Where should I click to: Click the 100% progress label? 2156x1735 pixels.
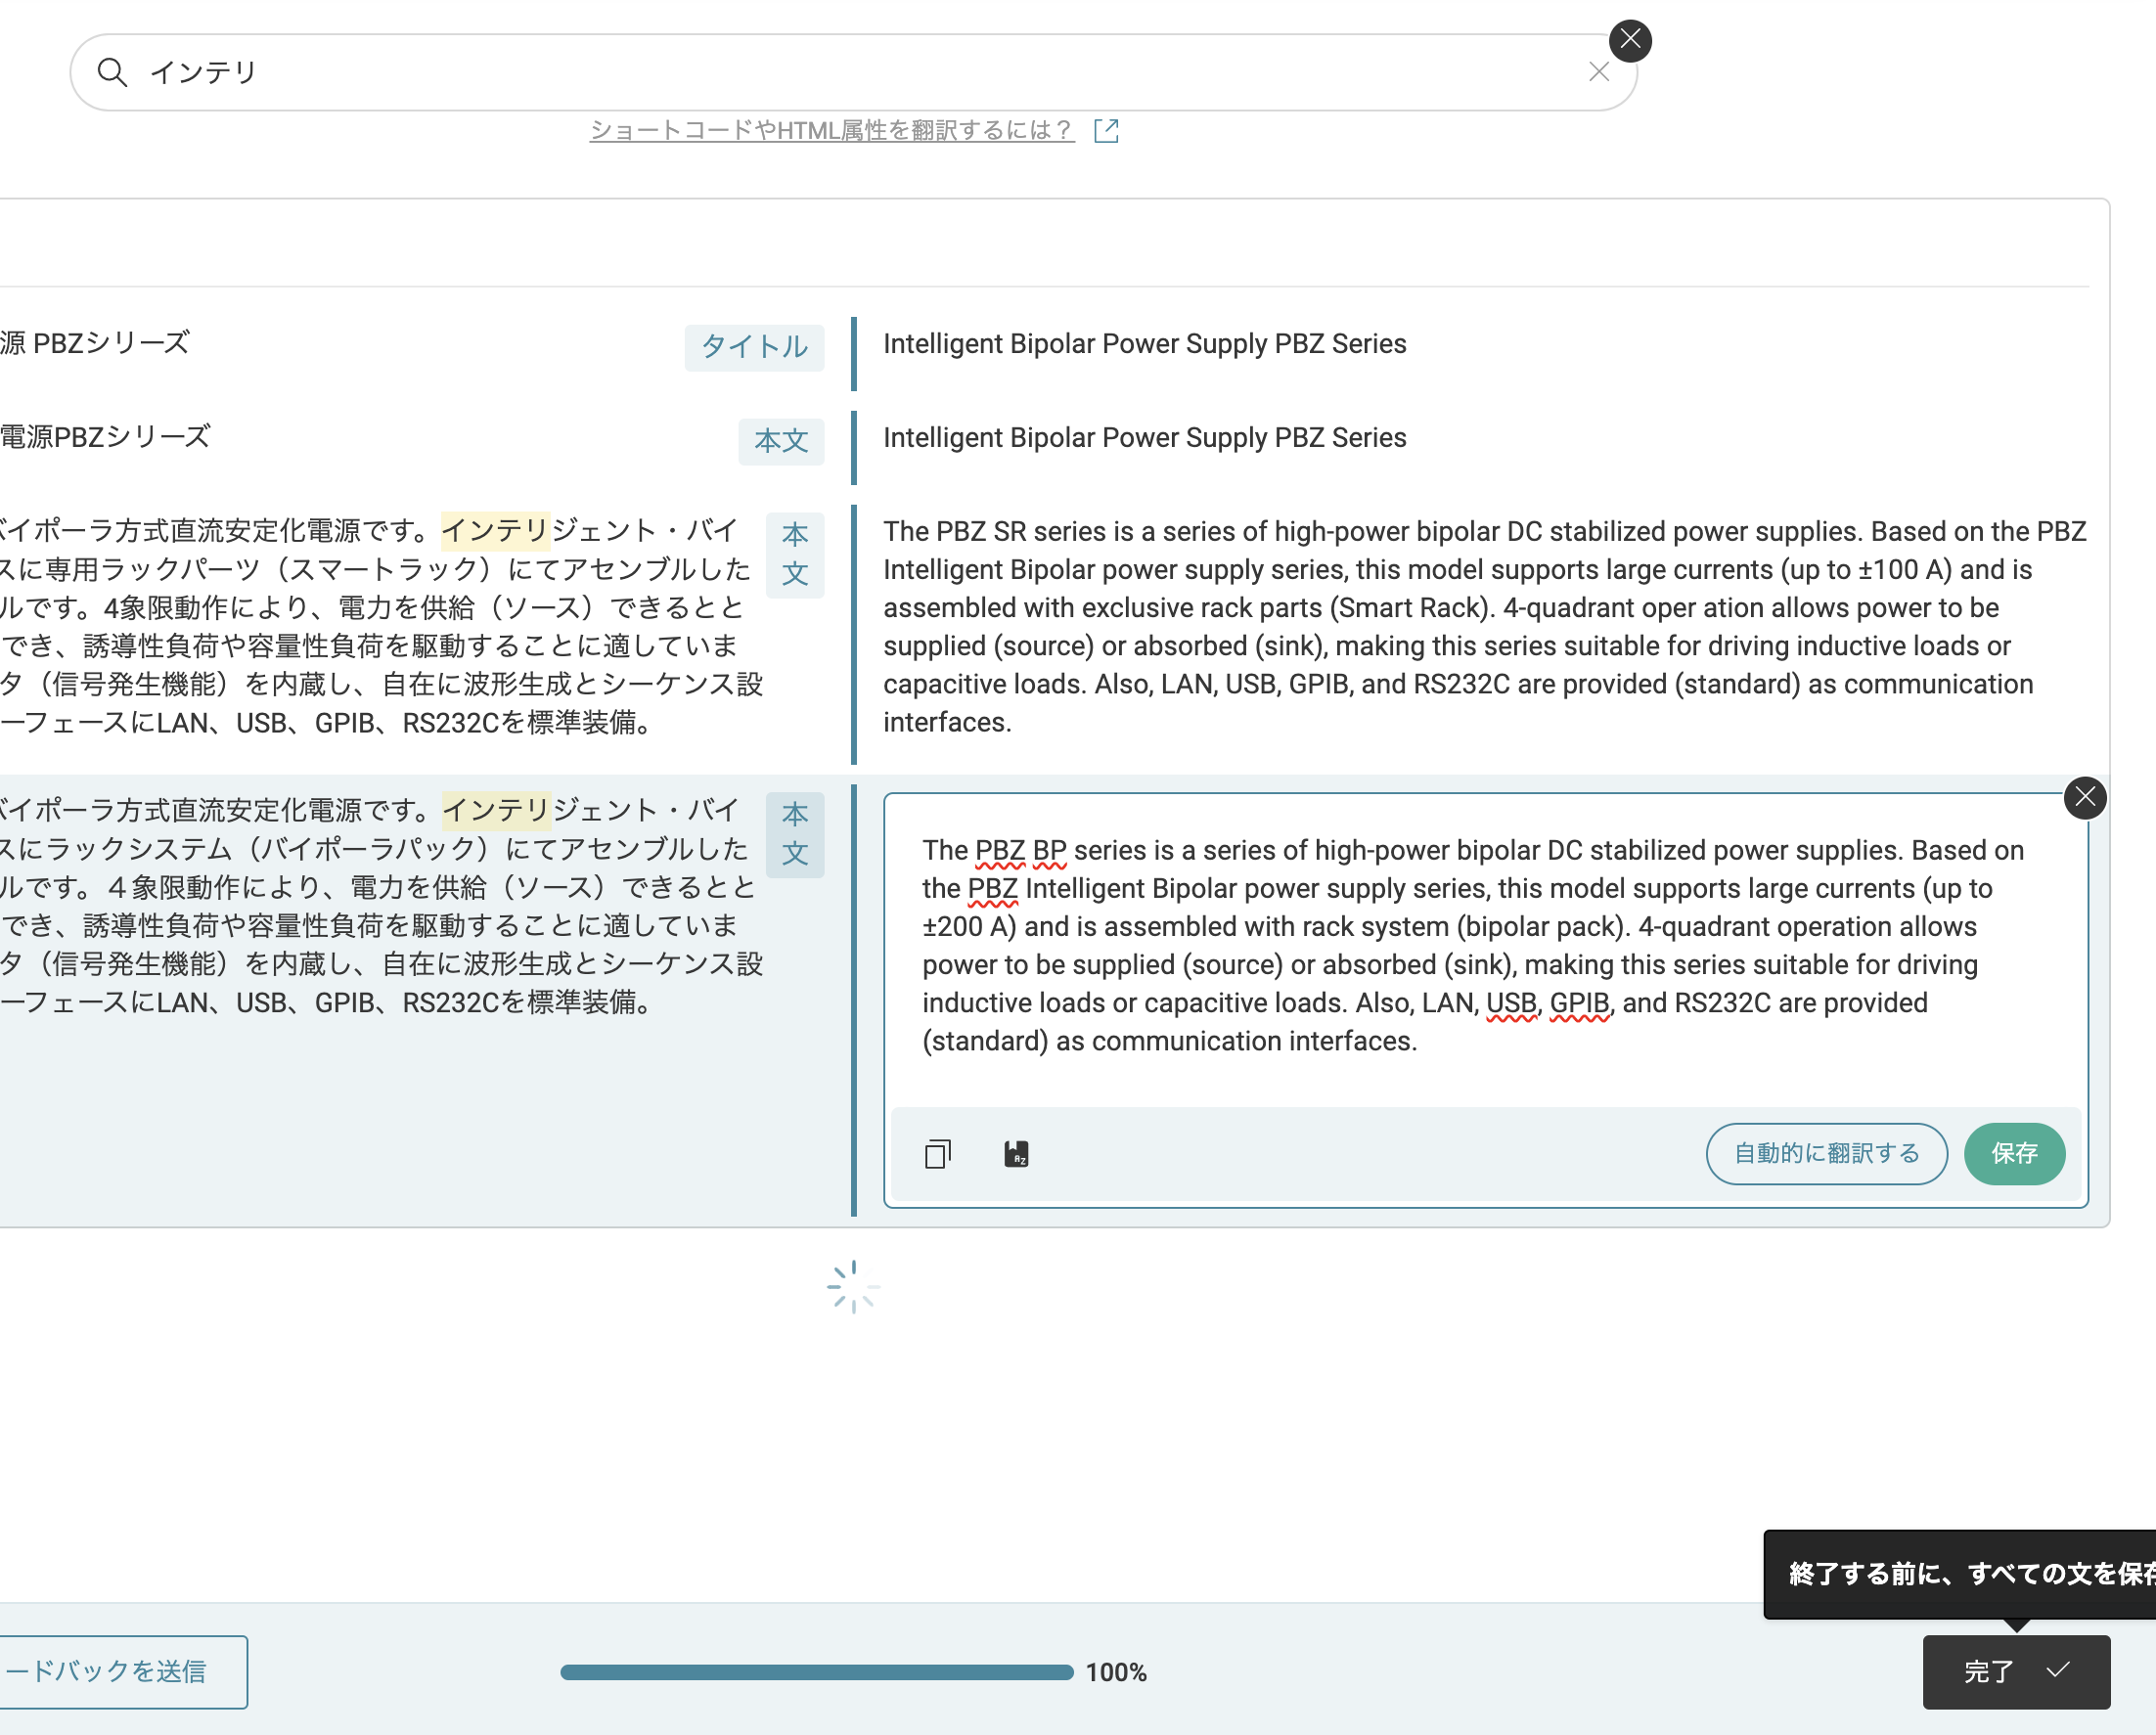[1116, 1672]
